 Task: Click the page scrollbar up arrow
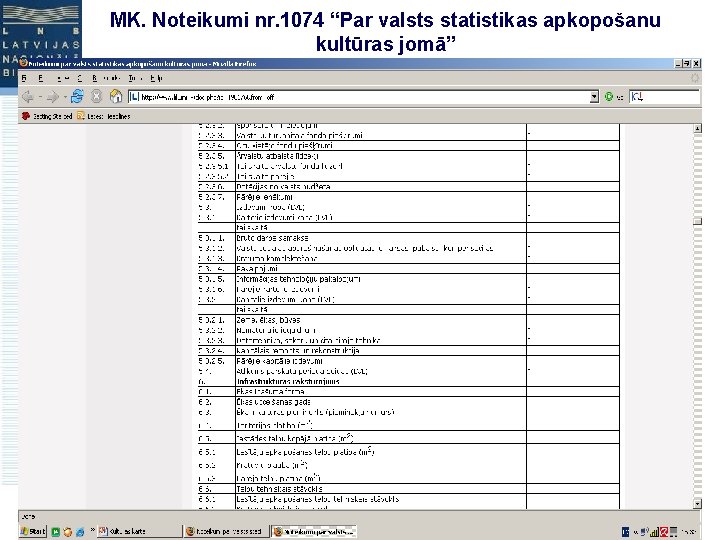[x=697, y=128]
